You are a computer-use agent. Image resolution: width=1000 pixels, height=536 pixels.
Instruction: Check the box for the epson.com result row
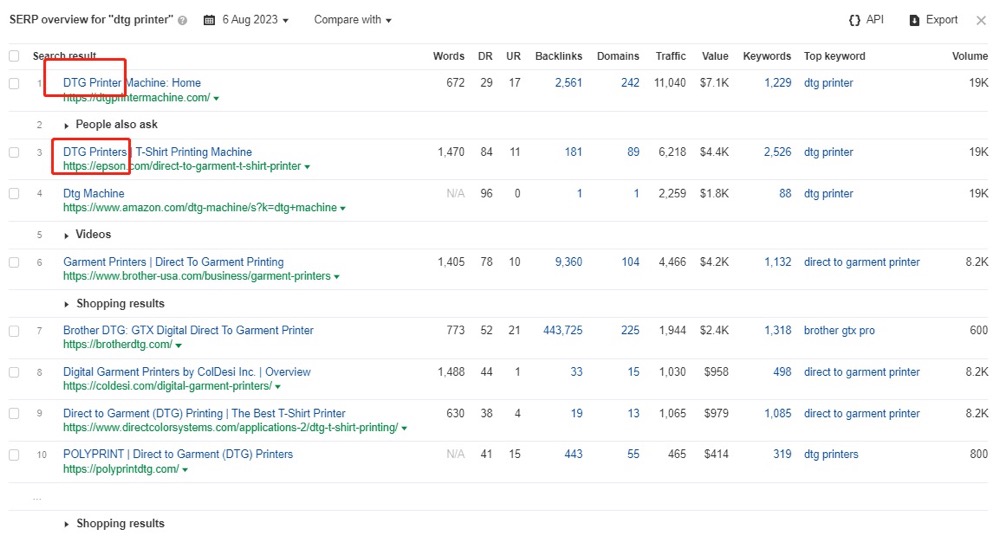(x=14, y=153)
